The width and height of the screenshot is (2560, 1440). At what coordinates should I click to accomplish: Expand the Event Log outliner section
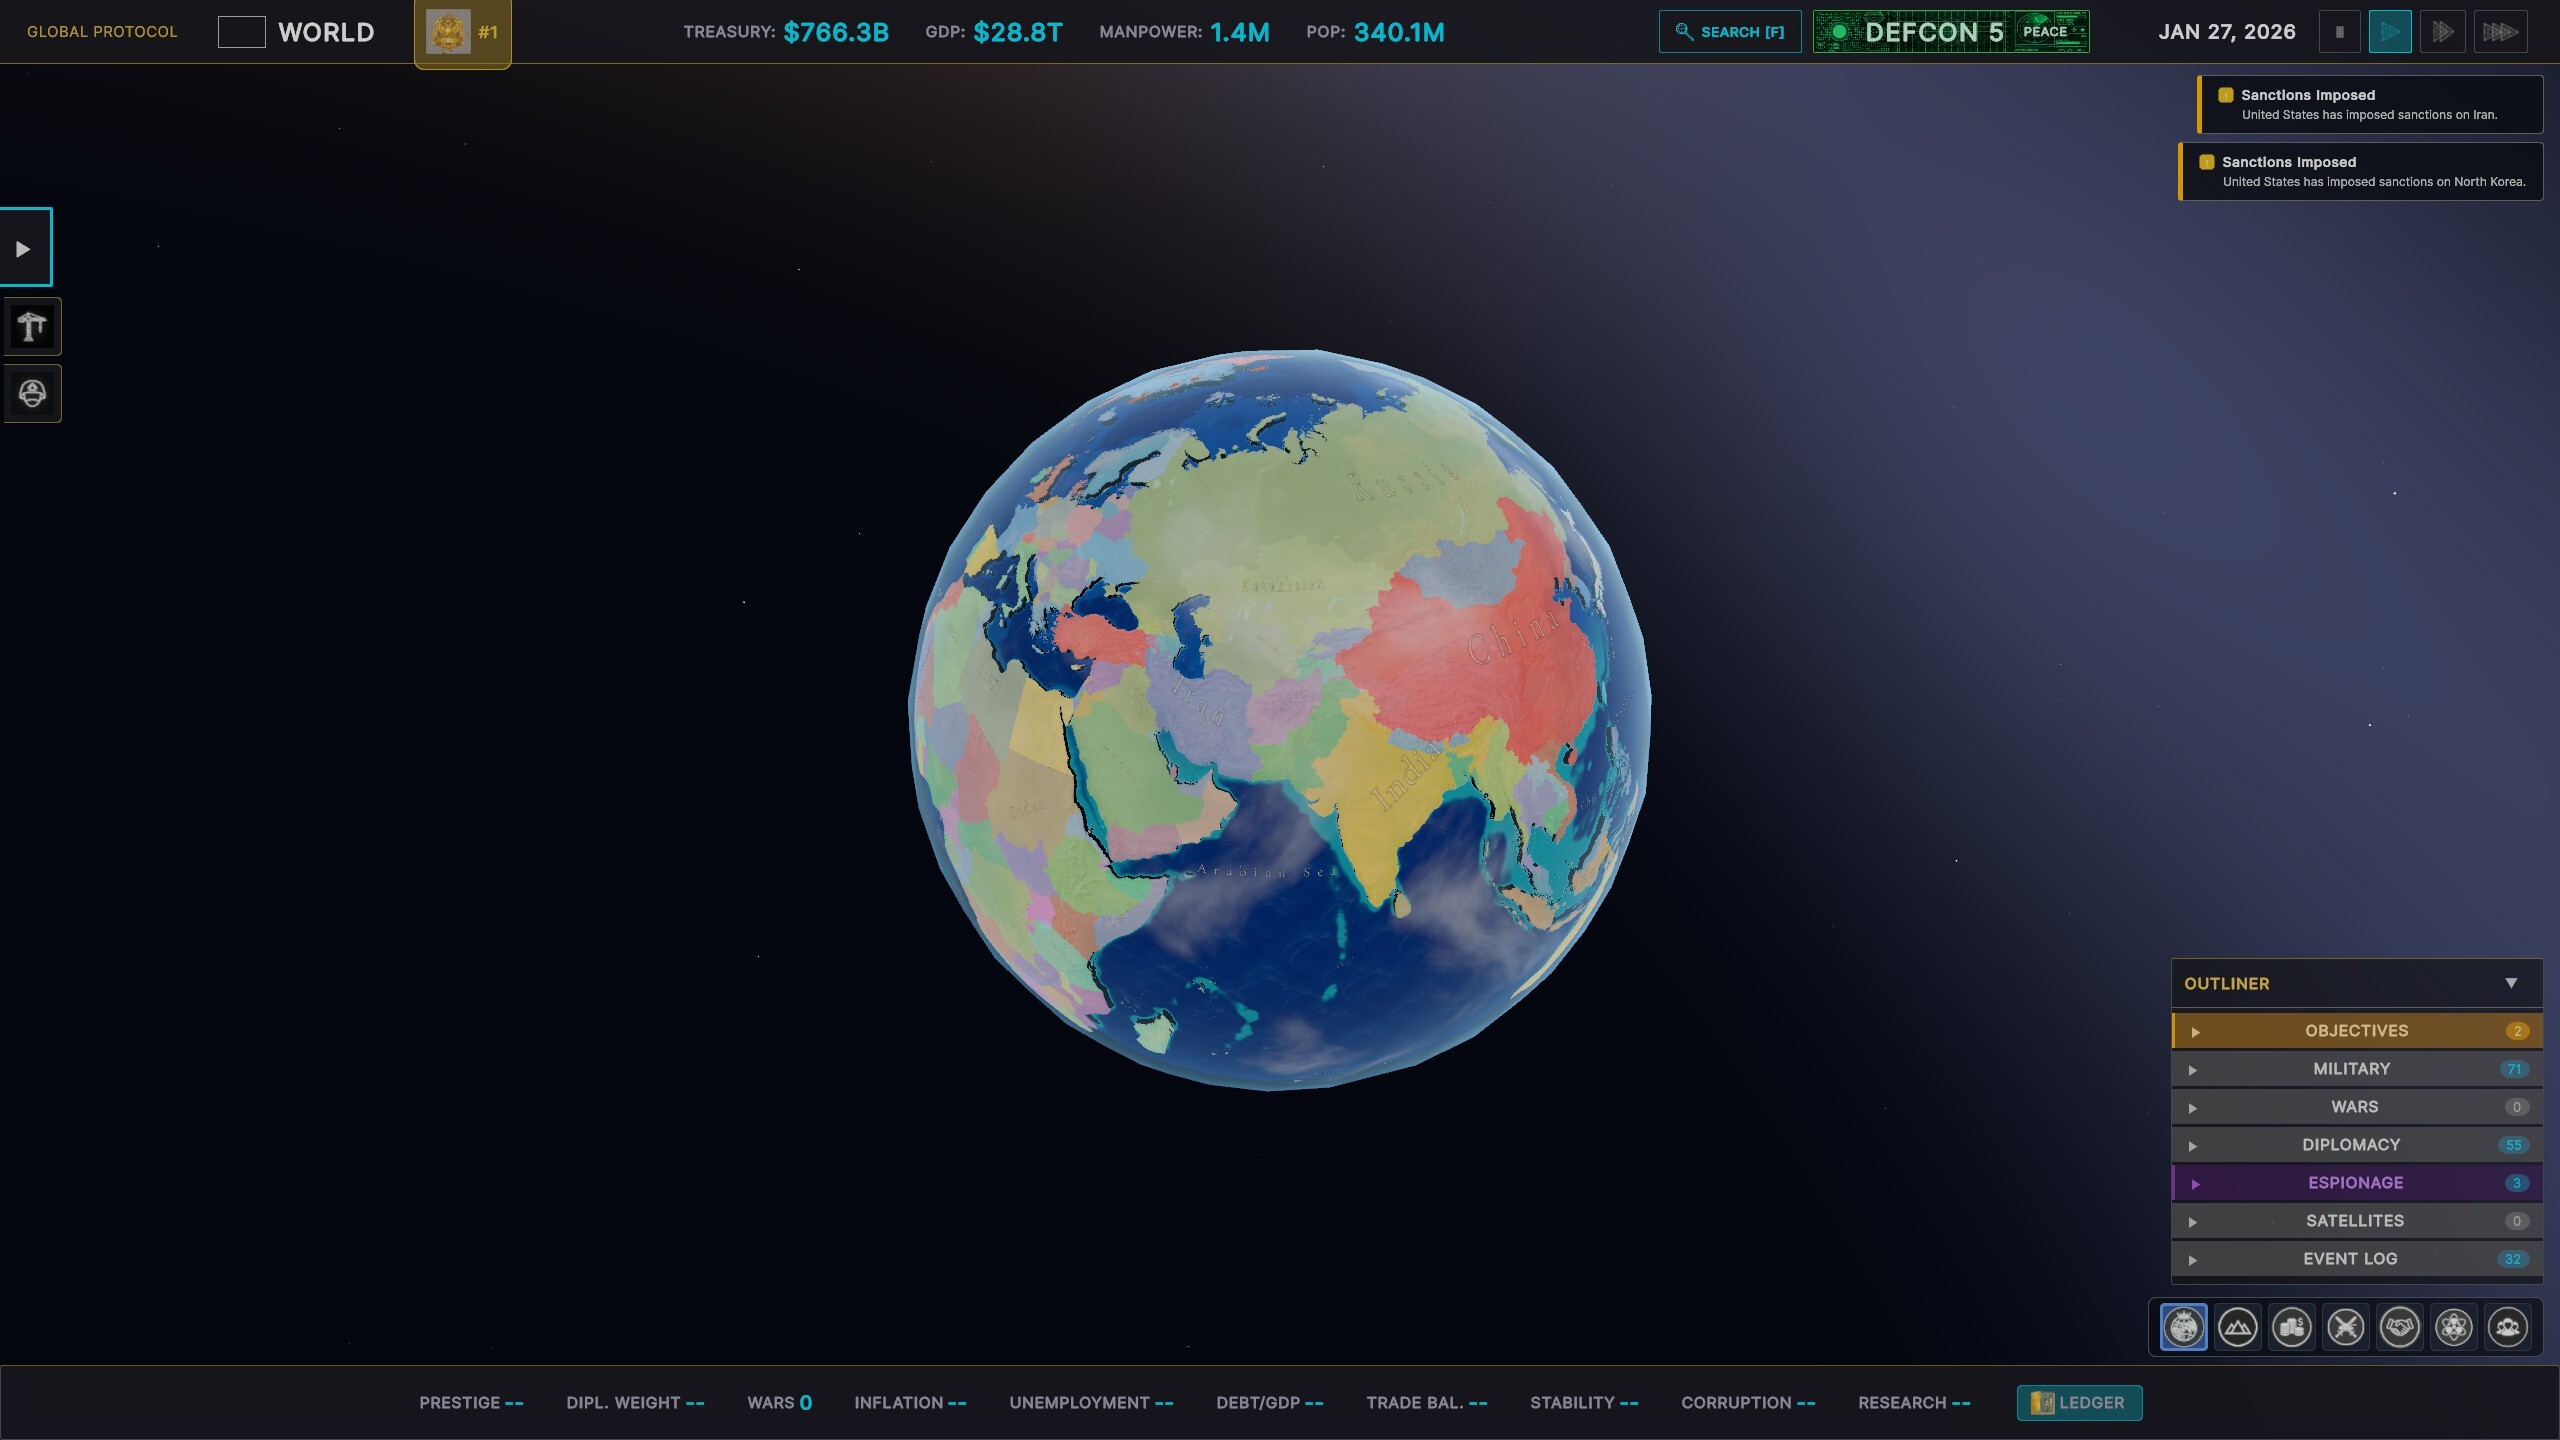[2357, 1259]
